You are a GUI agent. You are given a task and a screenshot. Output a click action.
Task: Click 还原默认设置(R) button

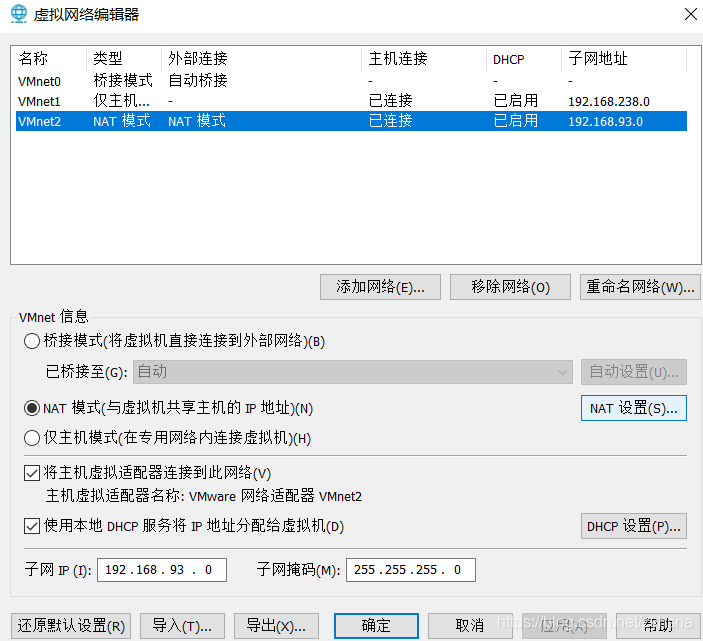point(71,626)
